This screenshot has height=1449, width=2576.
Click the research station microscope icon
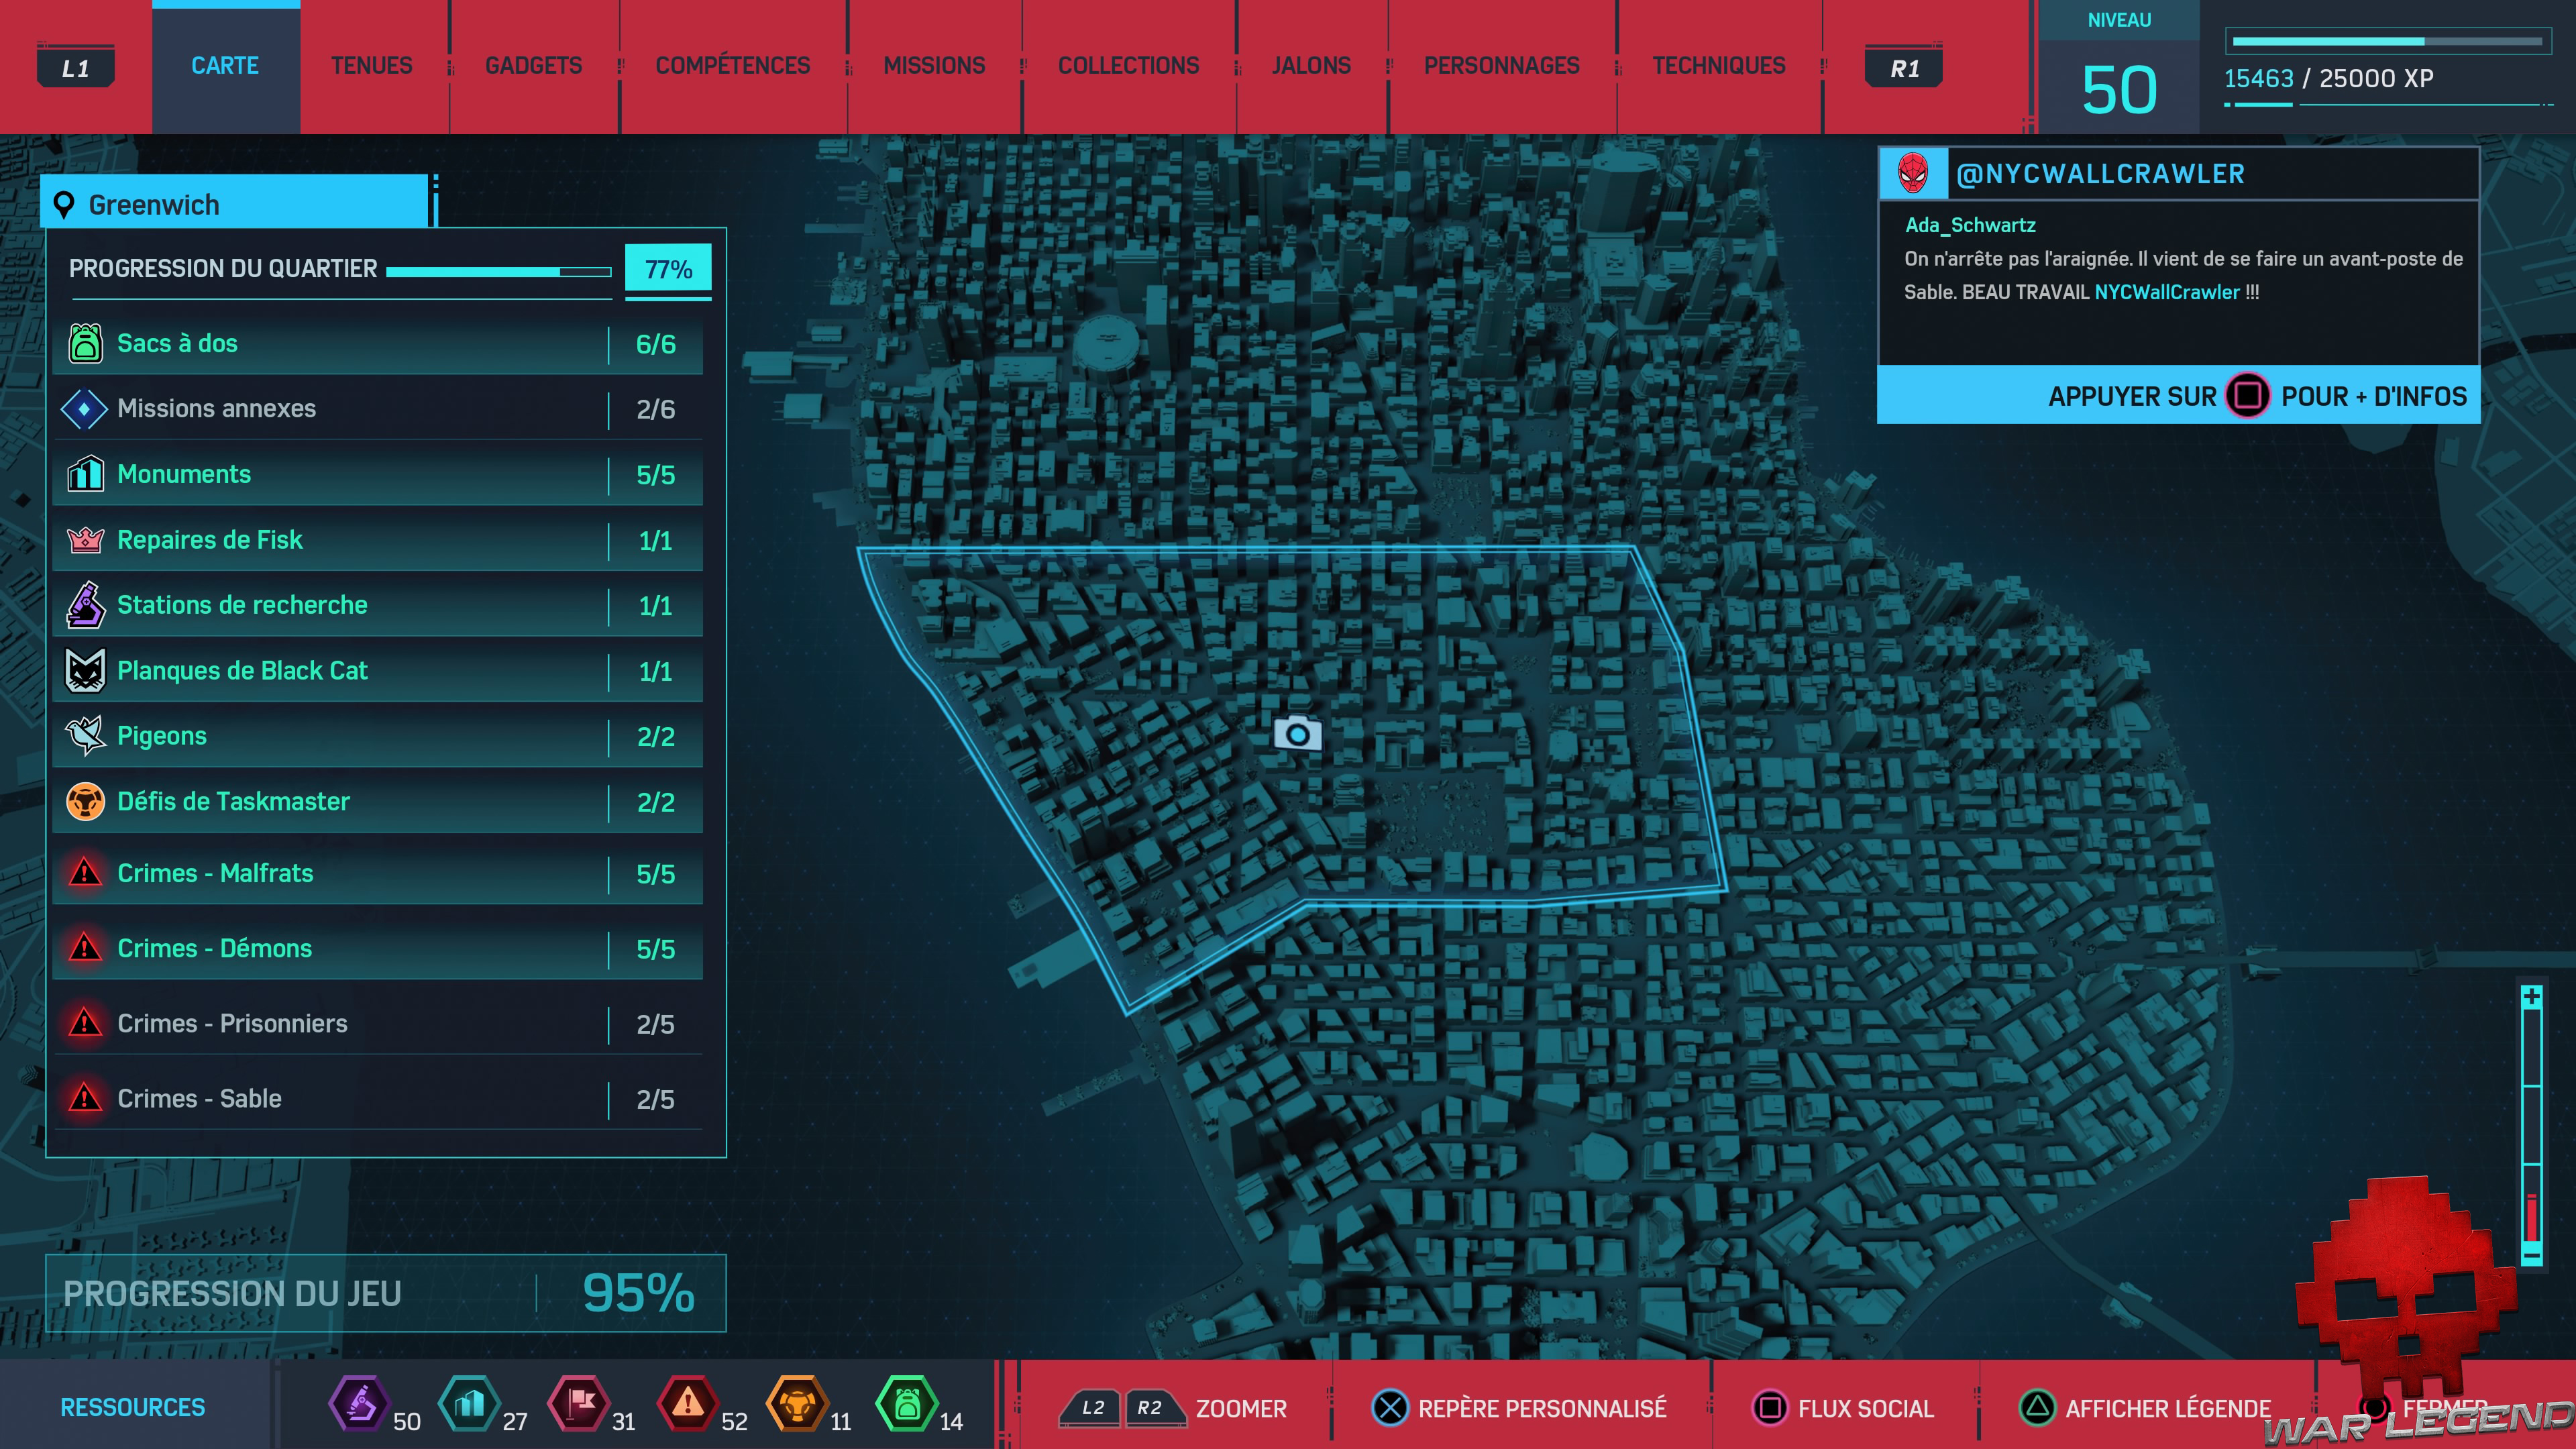[85, 605]
